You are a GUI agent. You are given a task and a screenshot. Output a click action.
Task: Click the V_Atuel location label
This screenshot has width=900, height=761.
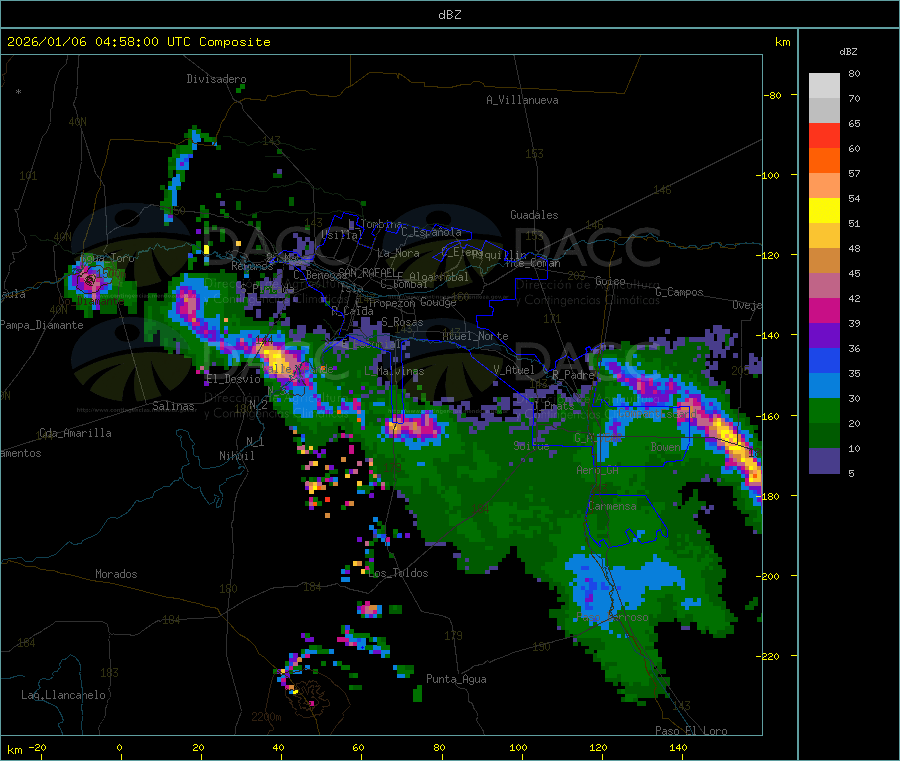[514, 370]
